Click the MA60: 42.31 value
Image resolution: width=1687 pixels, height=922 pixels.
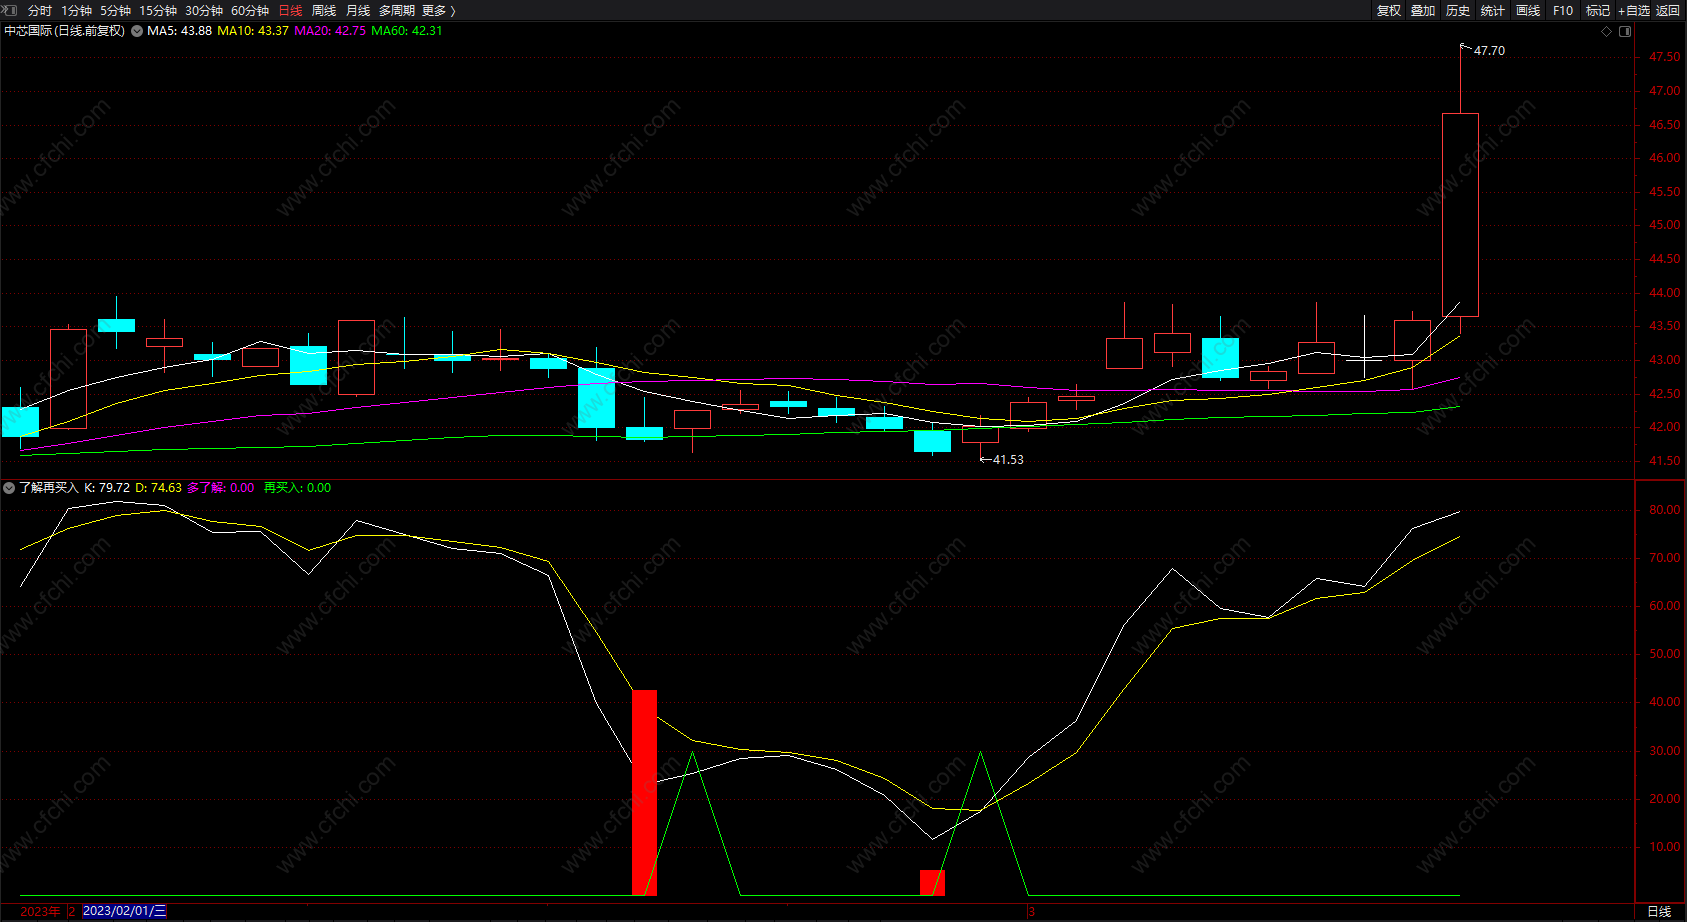(407, 31)
